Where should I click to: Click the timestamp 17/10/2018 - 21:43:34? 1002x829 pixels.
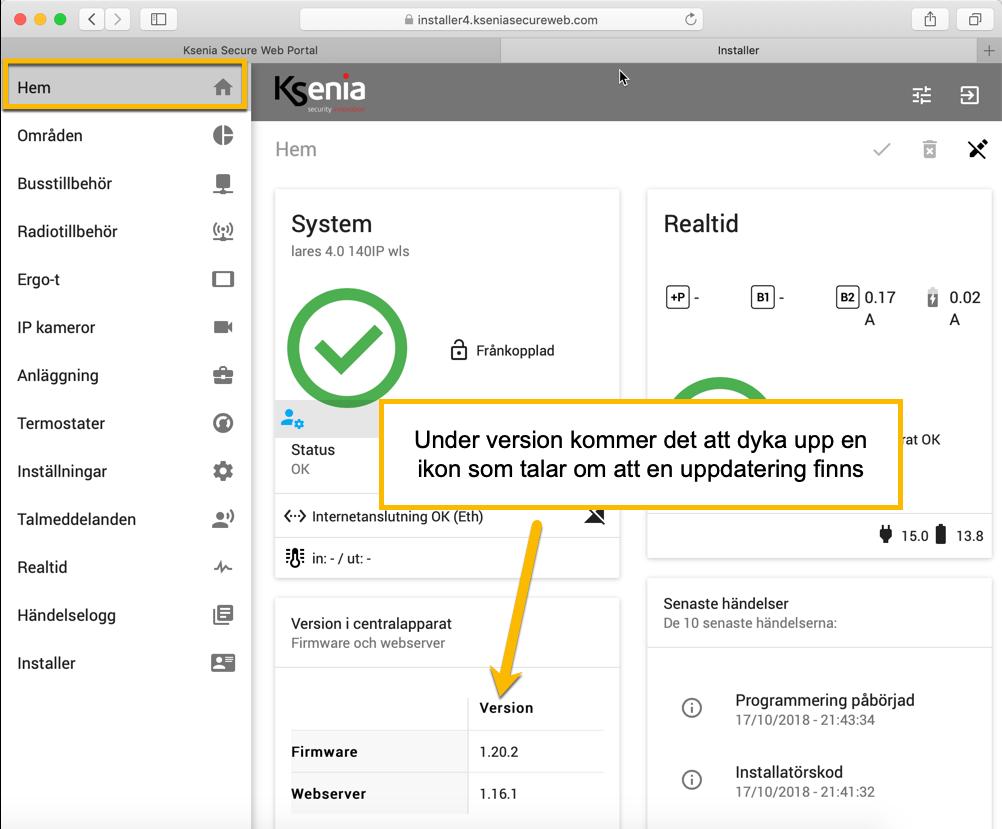click(x=805, y=720)
